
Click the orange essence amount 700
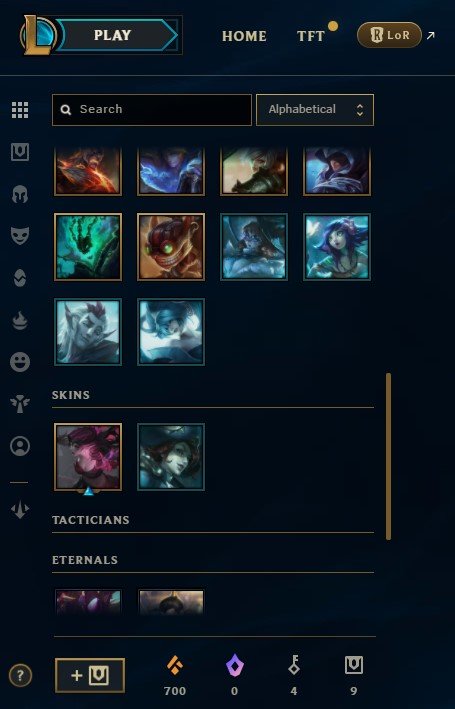[175, 691]
